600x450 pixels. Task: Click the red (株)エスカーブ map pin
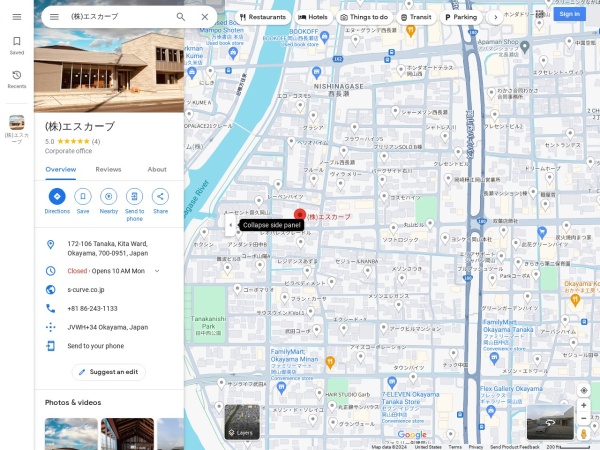click(x=300, y=215)
